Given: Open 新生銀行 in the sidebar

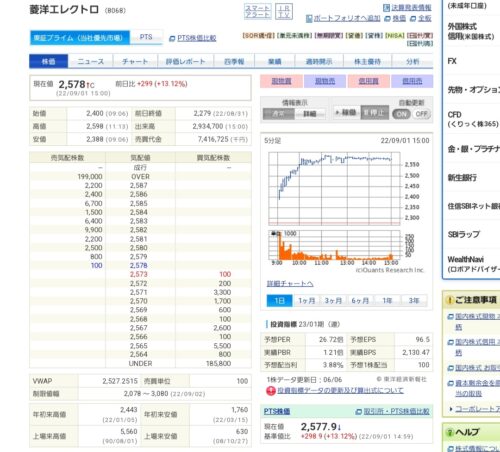Looking at the screenshot, I should tap(462, 178).
